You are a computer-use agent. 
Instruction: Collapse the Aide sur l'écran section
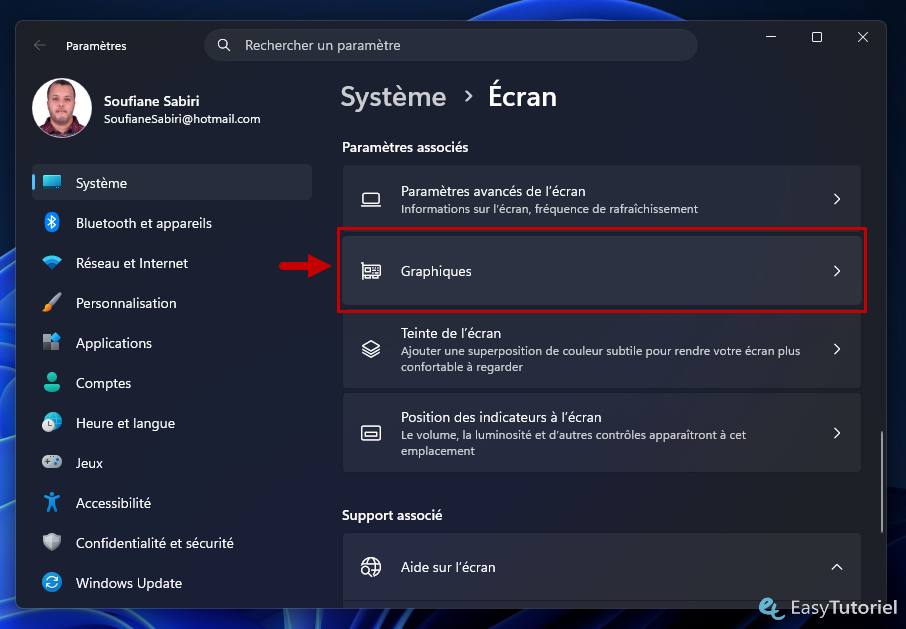[x=837, y=567]
